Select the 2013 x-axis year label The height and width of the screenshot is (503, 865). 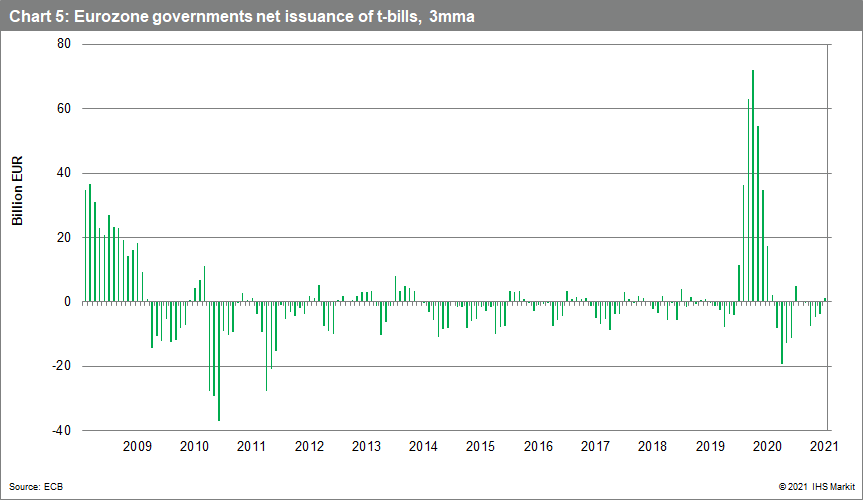coord(366,447)
